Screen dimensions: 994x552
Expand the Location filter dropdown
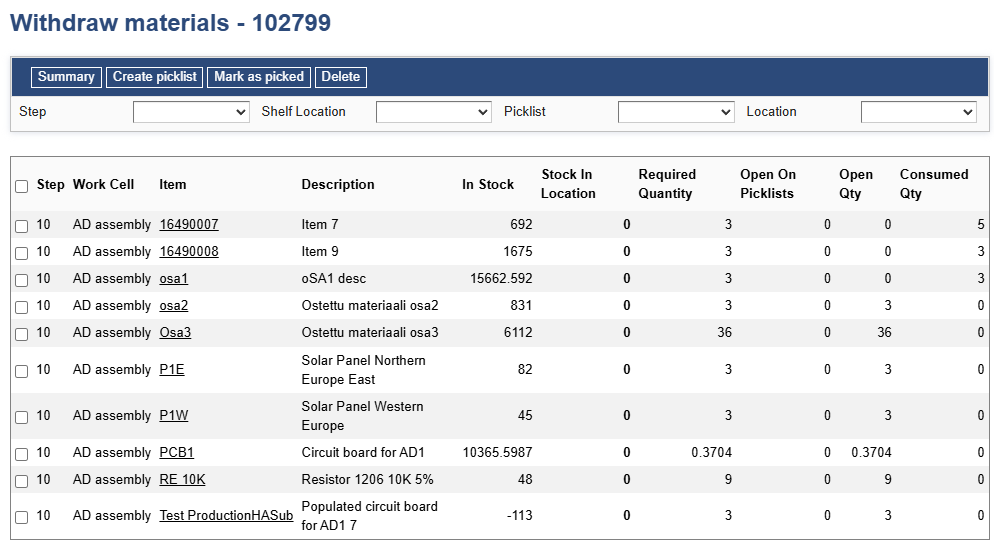click(919, 112)
